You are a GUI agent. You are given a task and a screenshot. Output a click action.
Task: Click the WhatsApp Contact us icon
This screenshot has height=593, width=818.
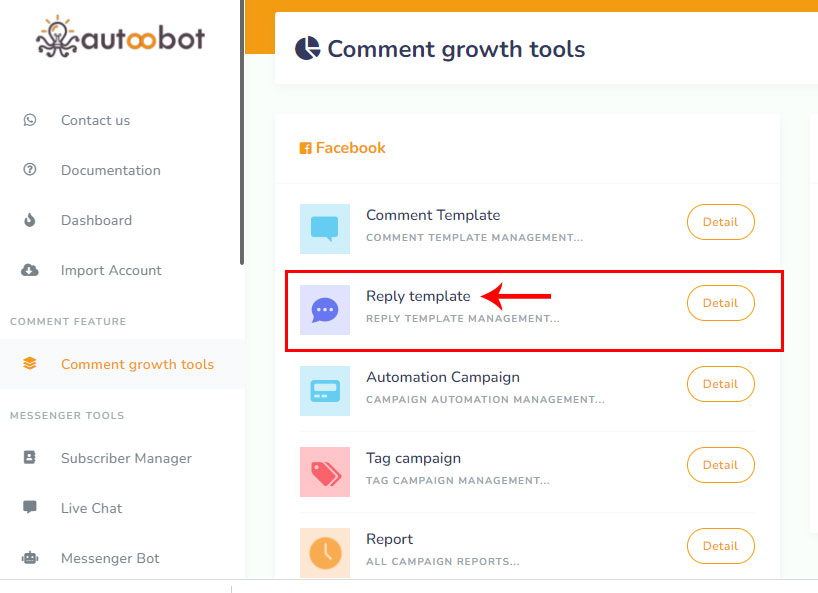(x=30, y=120)
